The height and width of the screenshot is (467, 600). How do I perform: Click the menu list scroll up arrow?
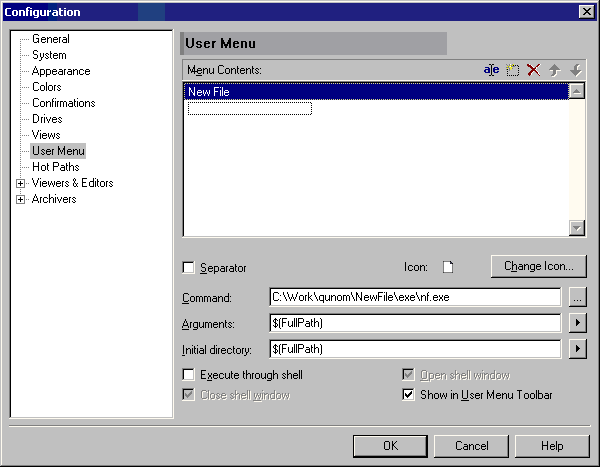(x=577, y=91)
